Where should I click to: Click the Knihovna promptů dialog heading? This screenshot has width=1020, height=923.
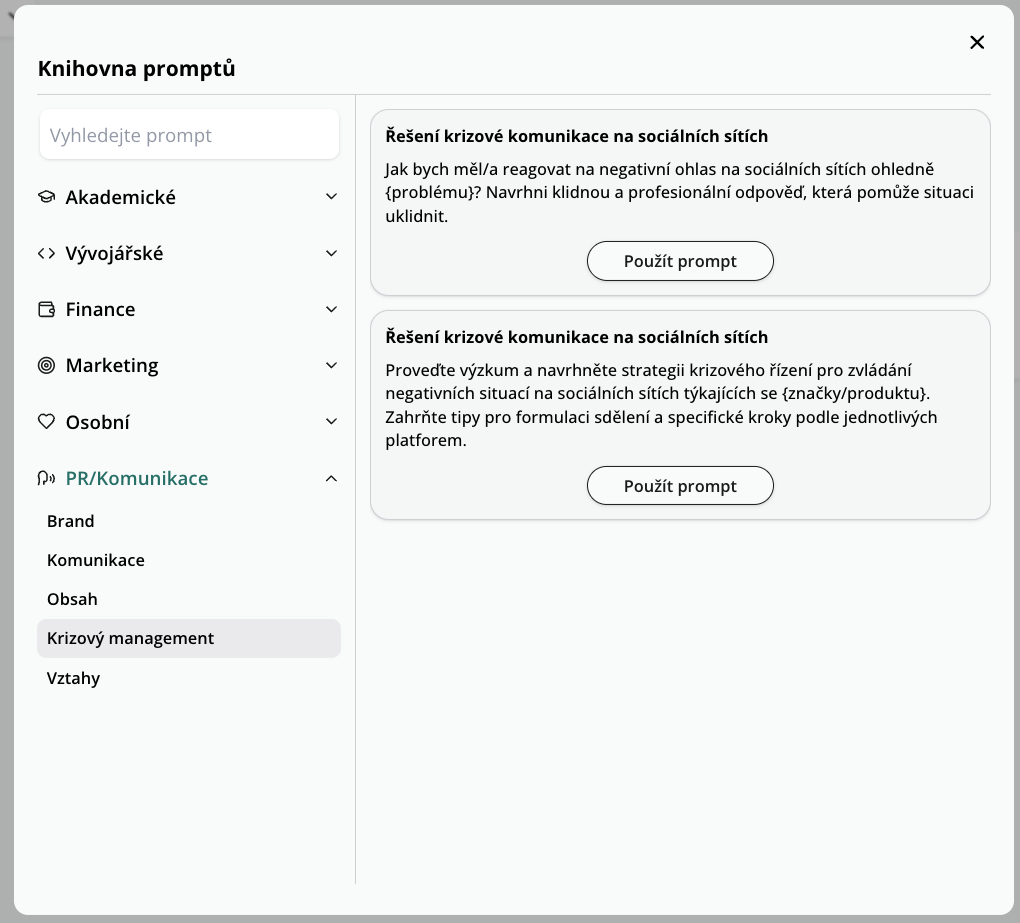coord(137,68)
